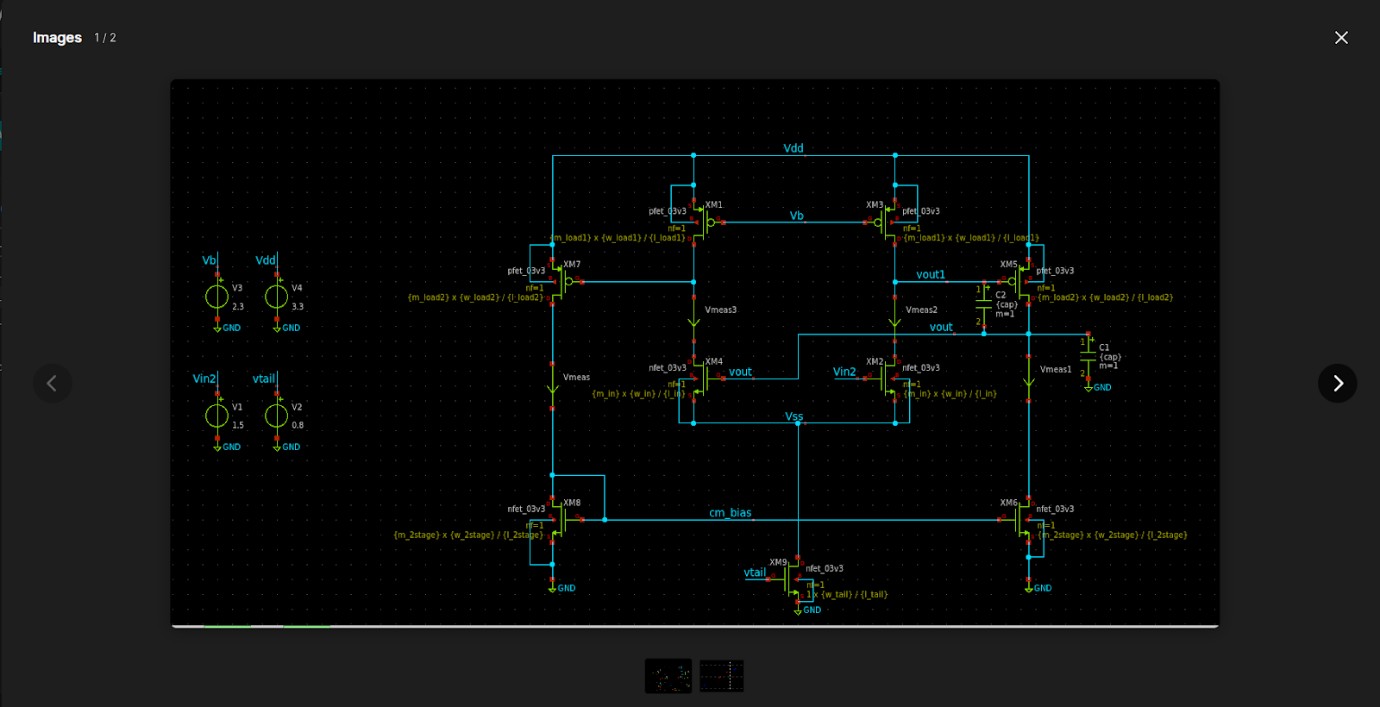Image resolution: width=1380 pixels, height=707 pixels.
Task: Click the 'Vb' label between XM1 and XM3
Action: [x=797, y=215]
